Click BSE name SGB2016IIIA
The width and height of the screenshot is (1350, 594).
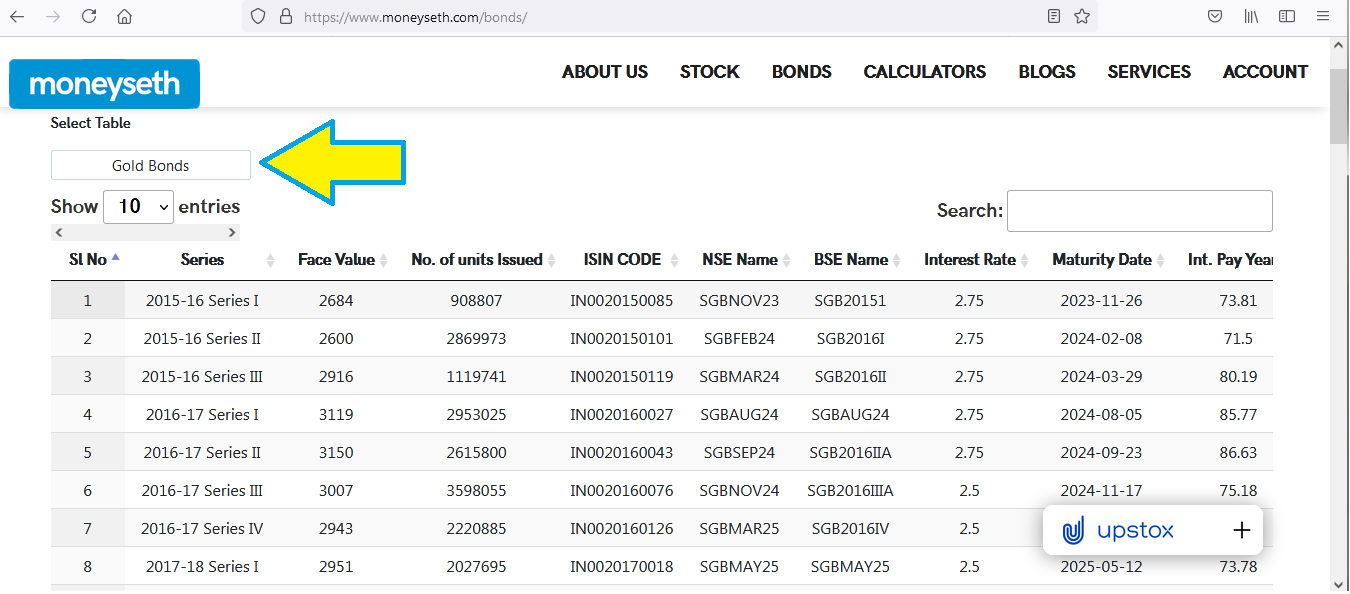click(851, 490)
